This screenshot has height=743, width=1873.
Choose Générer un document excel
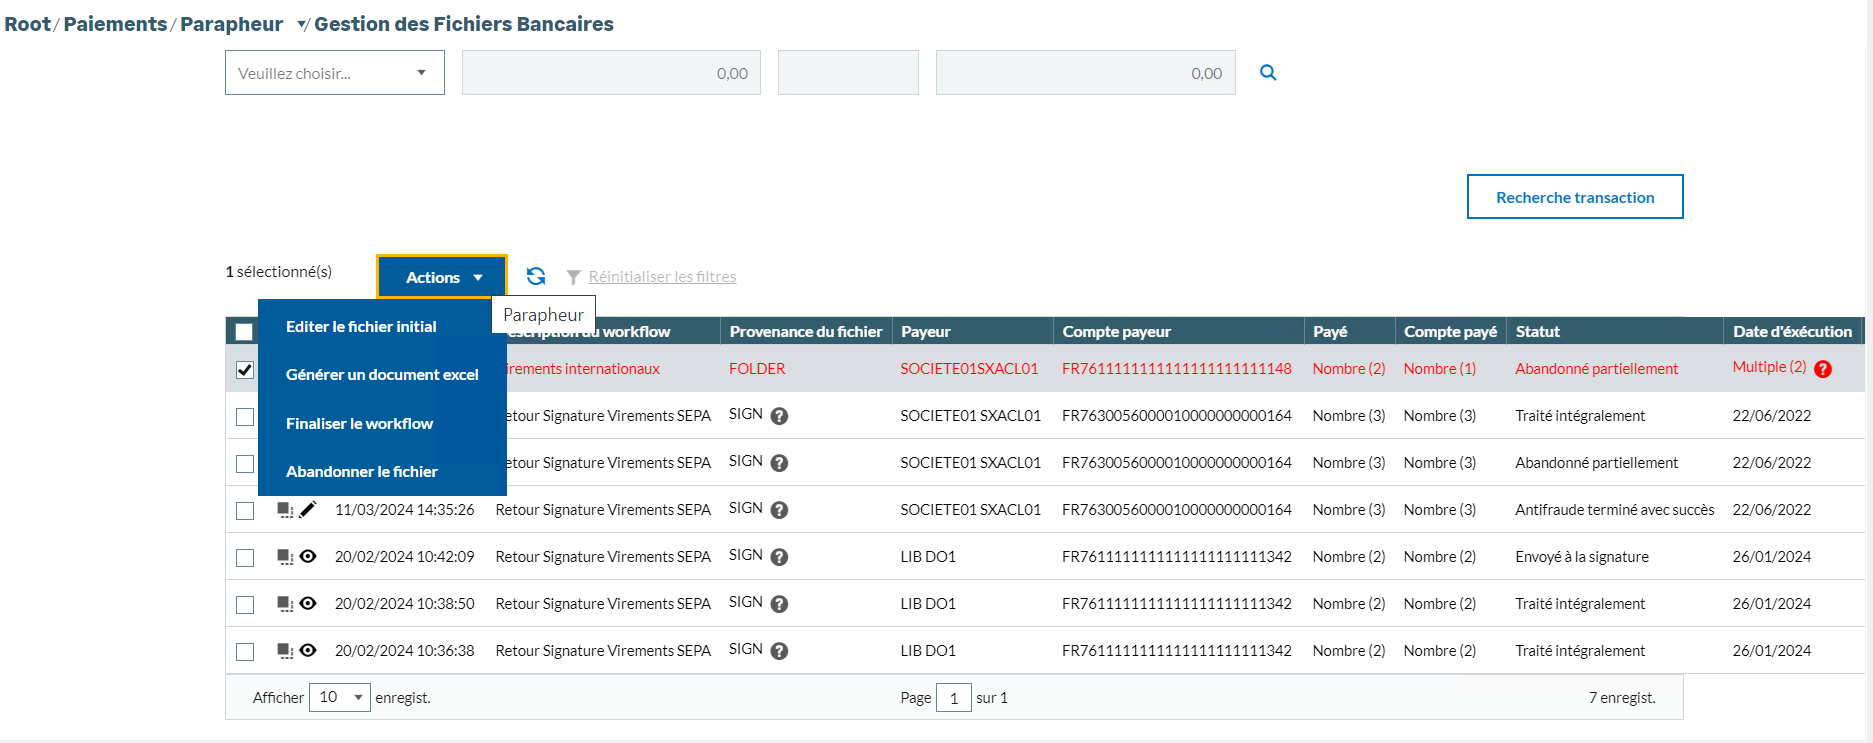[x=382, y=375]
